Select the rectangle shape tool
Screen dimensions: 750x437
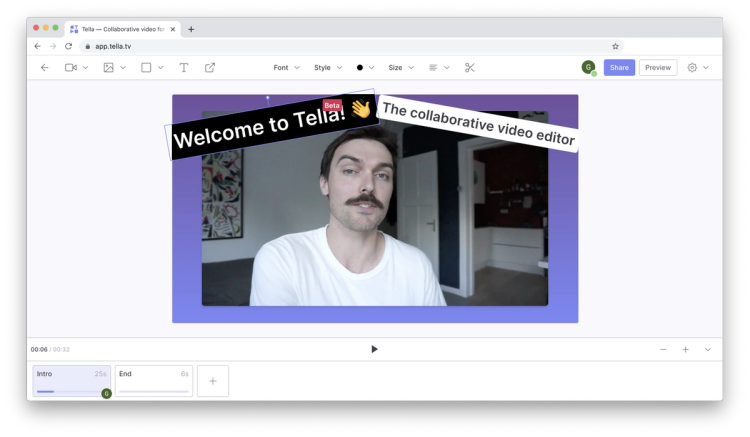click(x=146, y=68)
